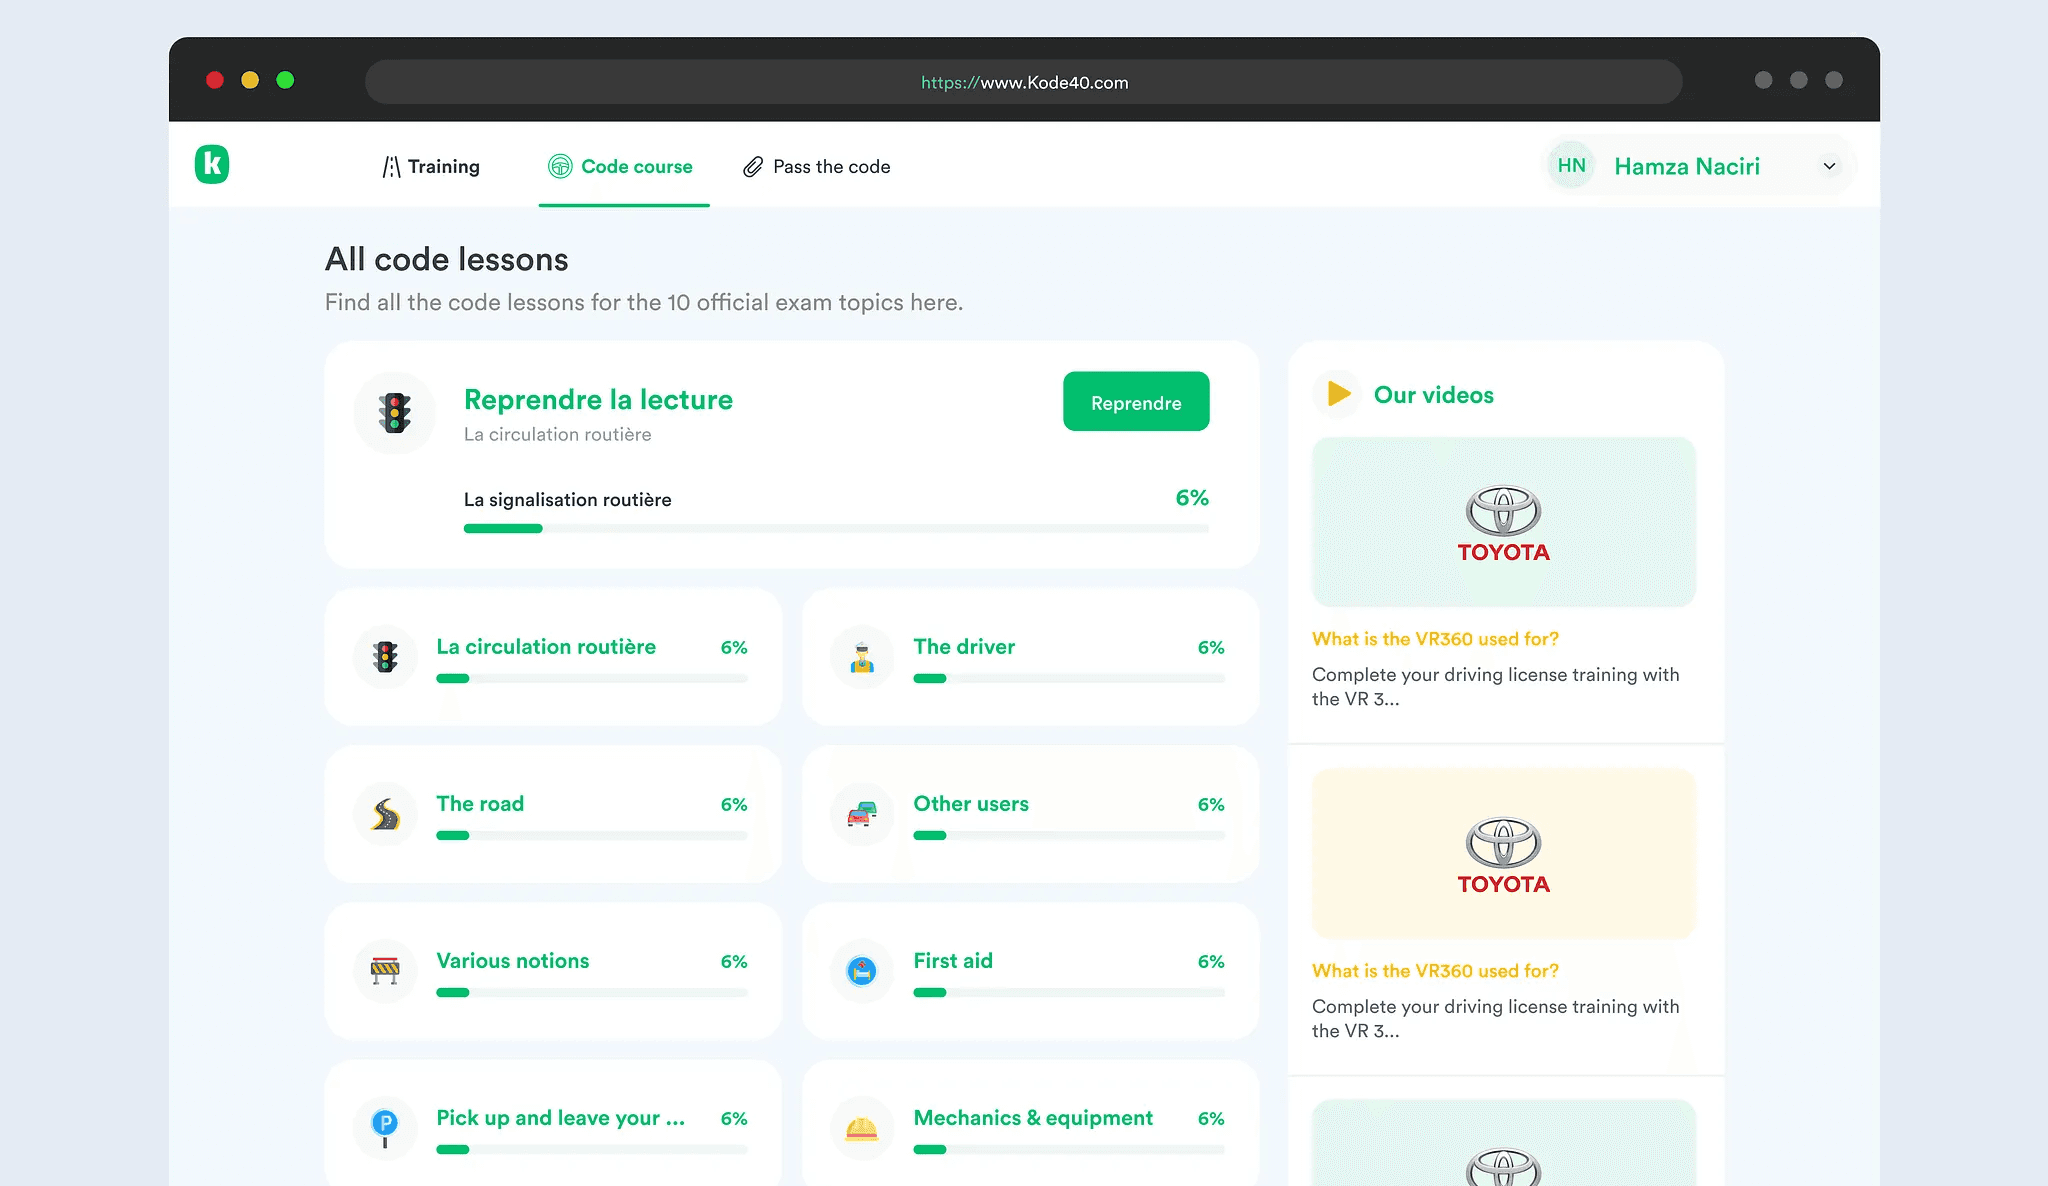Click the green Kode40 logo icon
Screen dimensions: 2048x1186
coord(212,164)
